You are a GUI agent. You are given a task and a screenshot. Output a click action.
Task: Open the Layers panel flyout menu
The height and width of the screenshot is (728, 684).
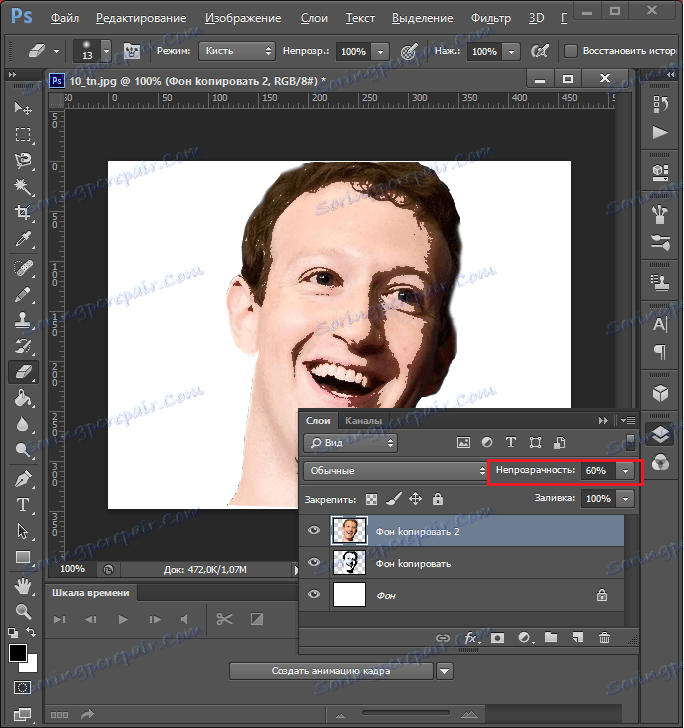(x=627, y=421)
